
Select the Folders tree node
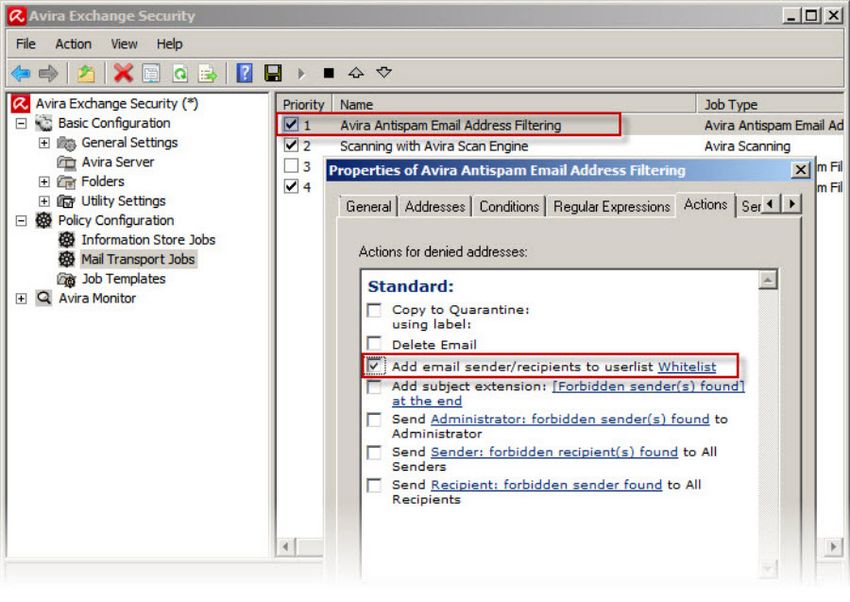point(102,182)
